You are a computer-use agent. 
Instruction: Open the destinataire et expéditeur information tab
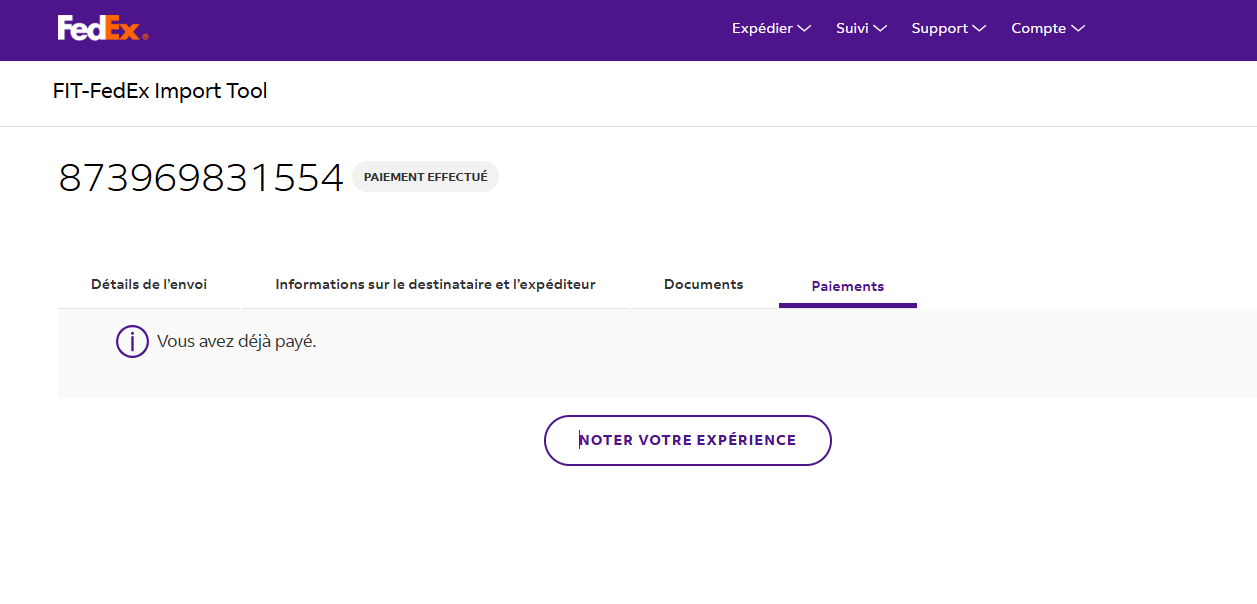[x=435, y=285]
